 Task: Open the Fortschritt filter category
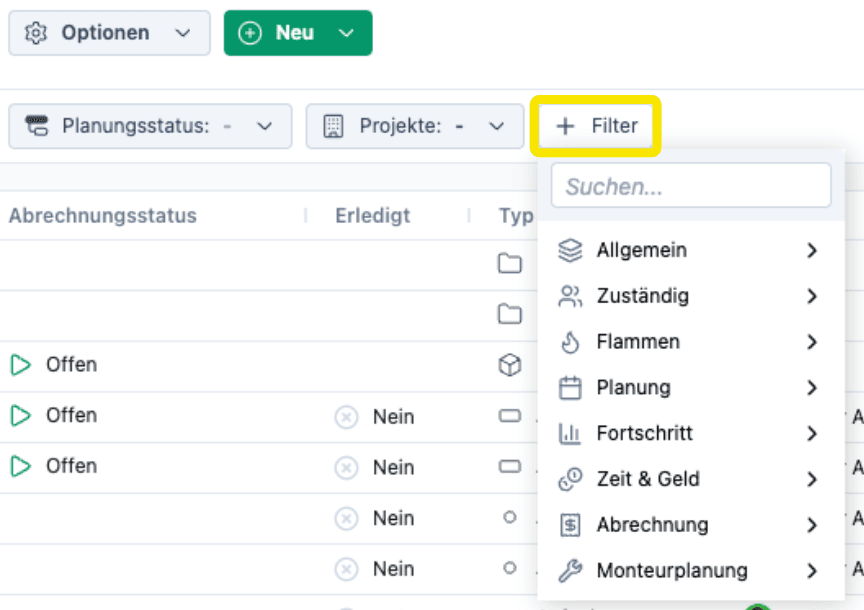[690, 433]
